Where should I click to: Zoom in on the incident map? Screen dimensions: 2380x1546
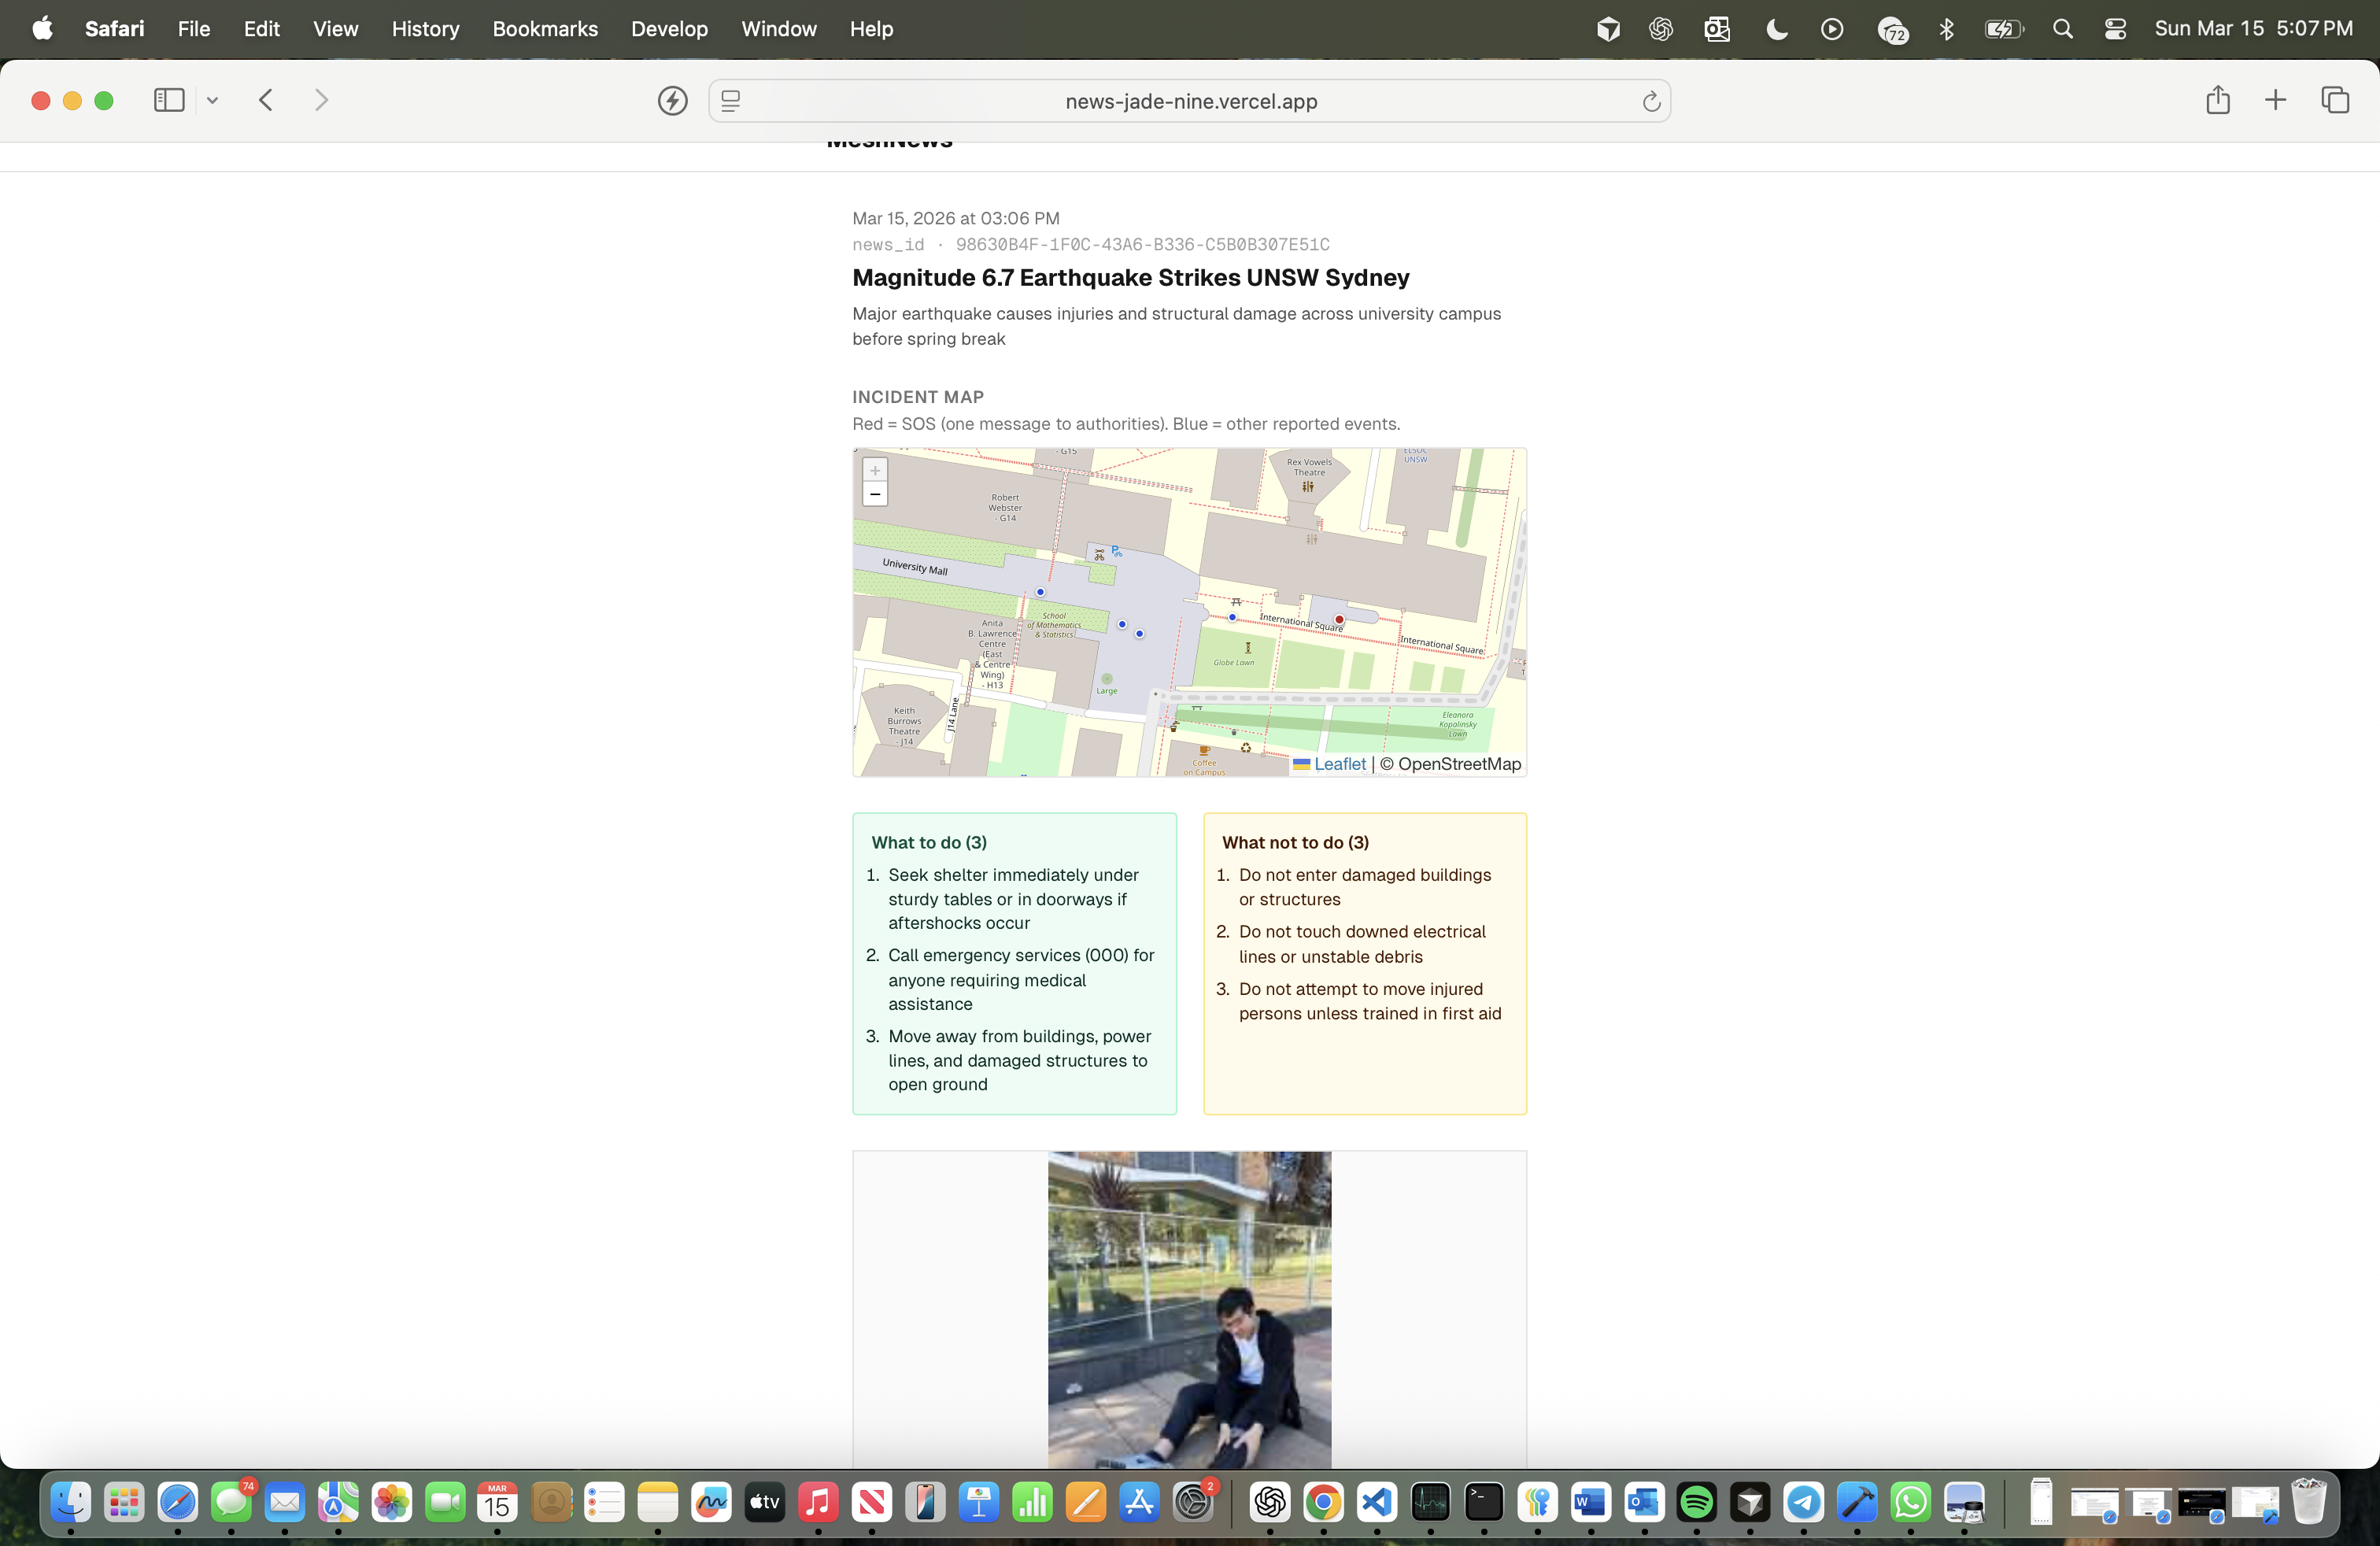[875, 470]
